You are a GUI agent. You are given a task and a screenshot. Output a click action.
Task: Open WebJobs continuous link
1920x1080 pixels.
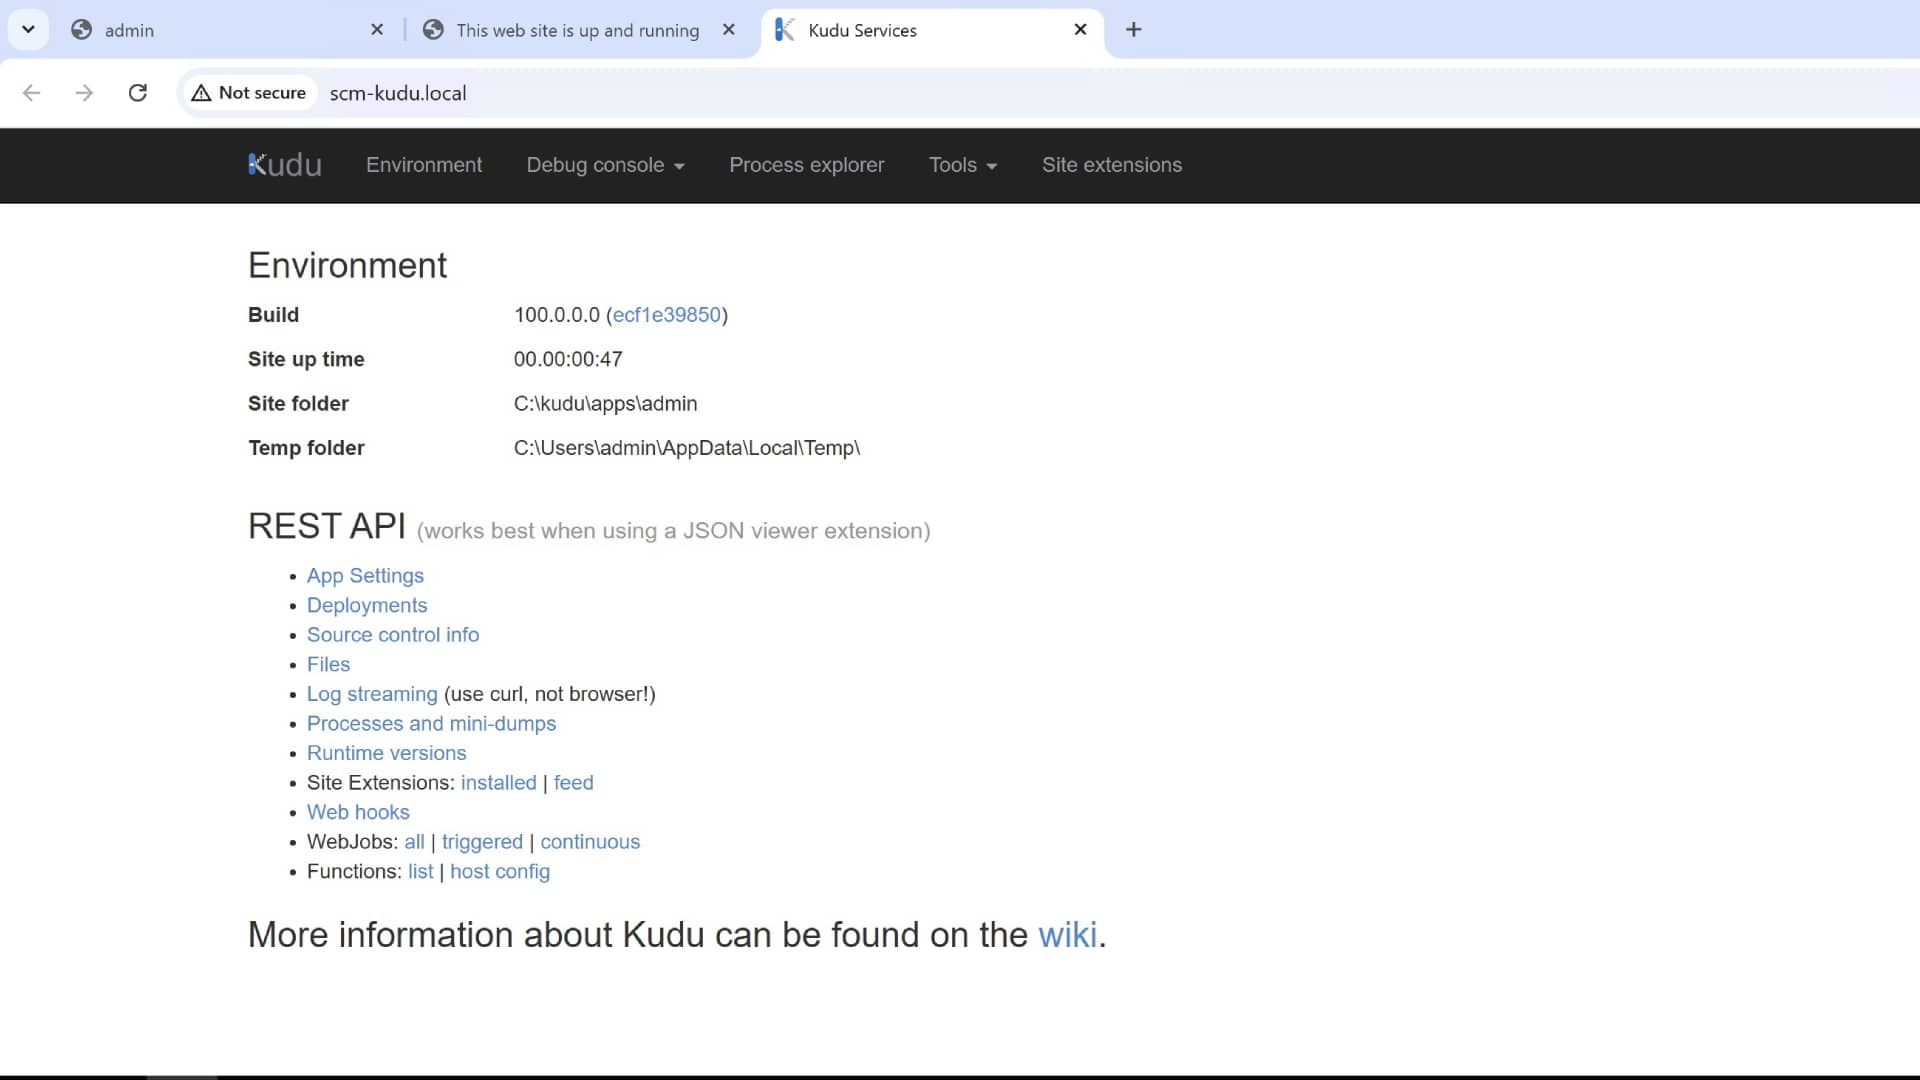point(590,842)
